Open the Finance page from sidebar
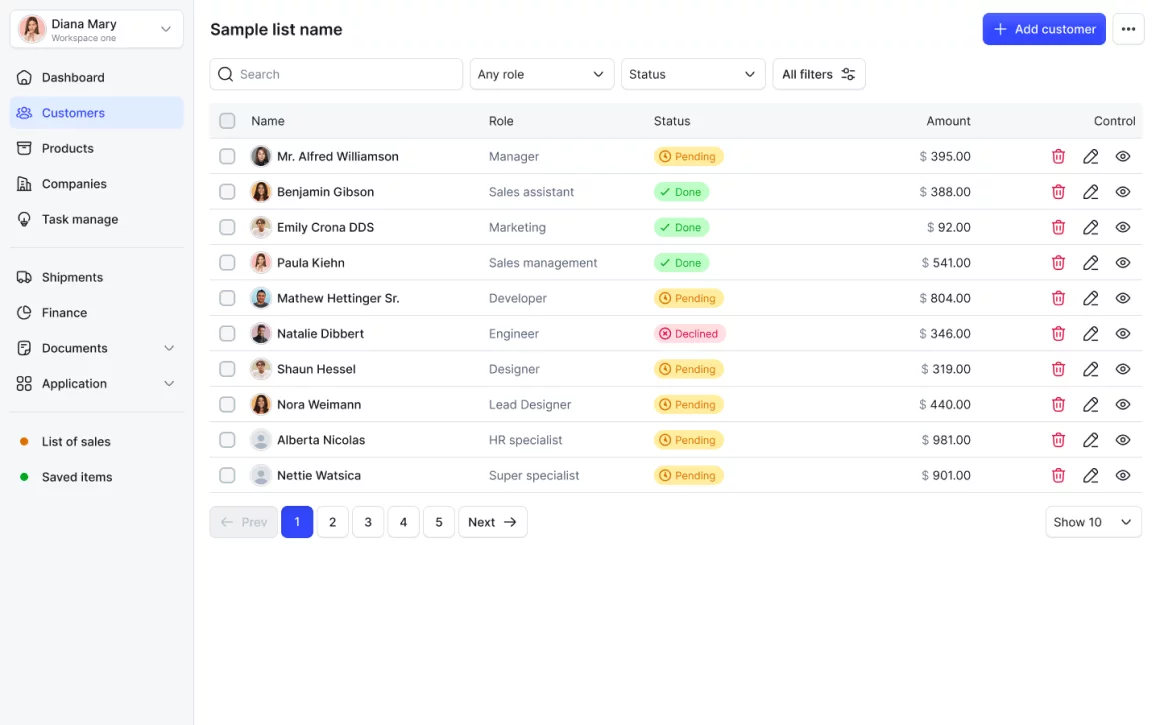This screenshot has height=725, width=1160. 64,313
